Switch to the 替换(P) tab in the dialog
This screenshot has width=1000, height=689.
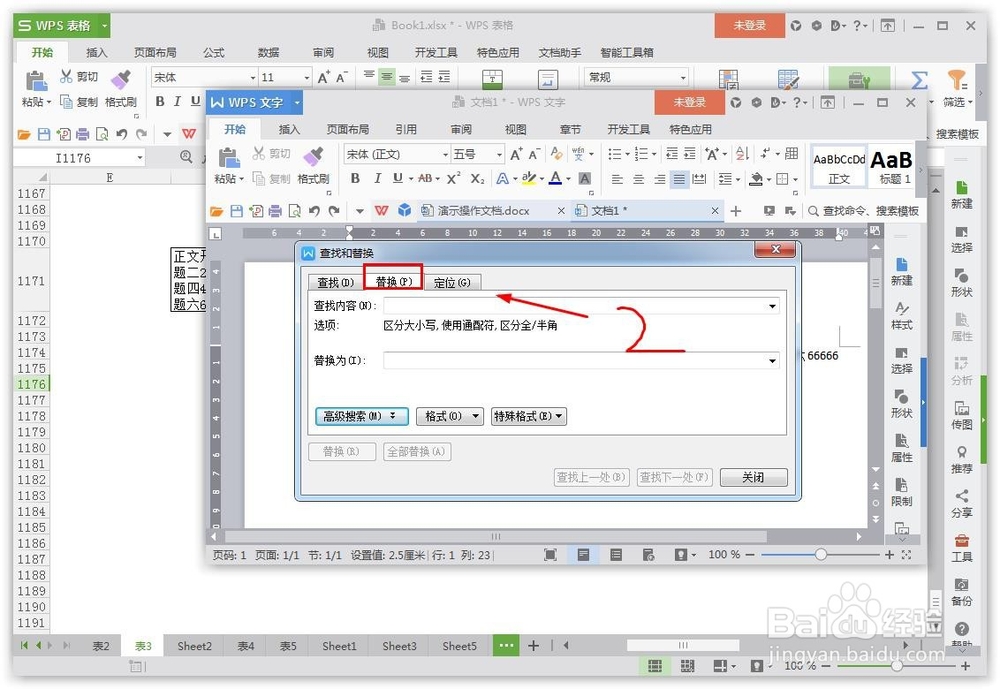(393, 281)
